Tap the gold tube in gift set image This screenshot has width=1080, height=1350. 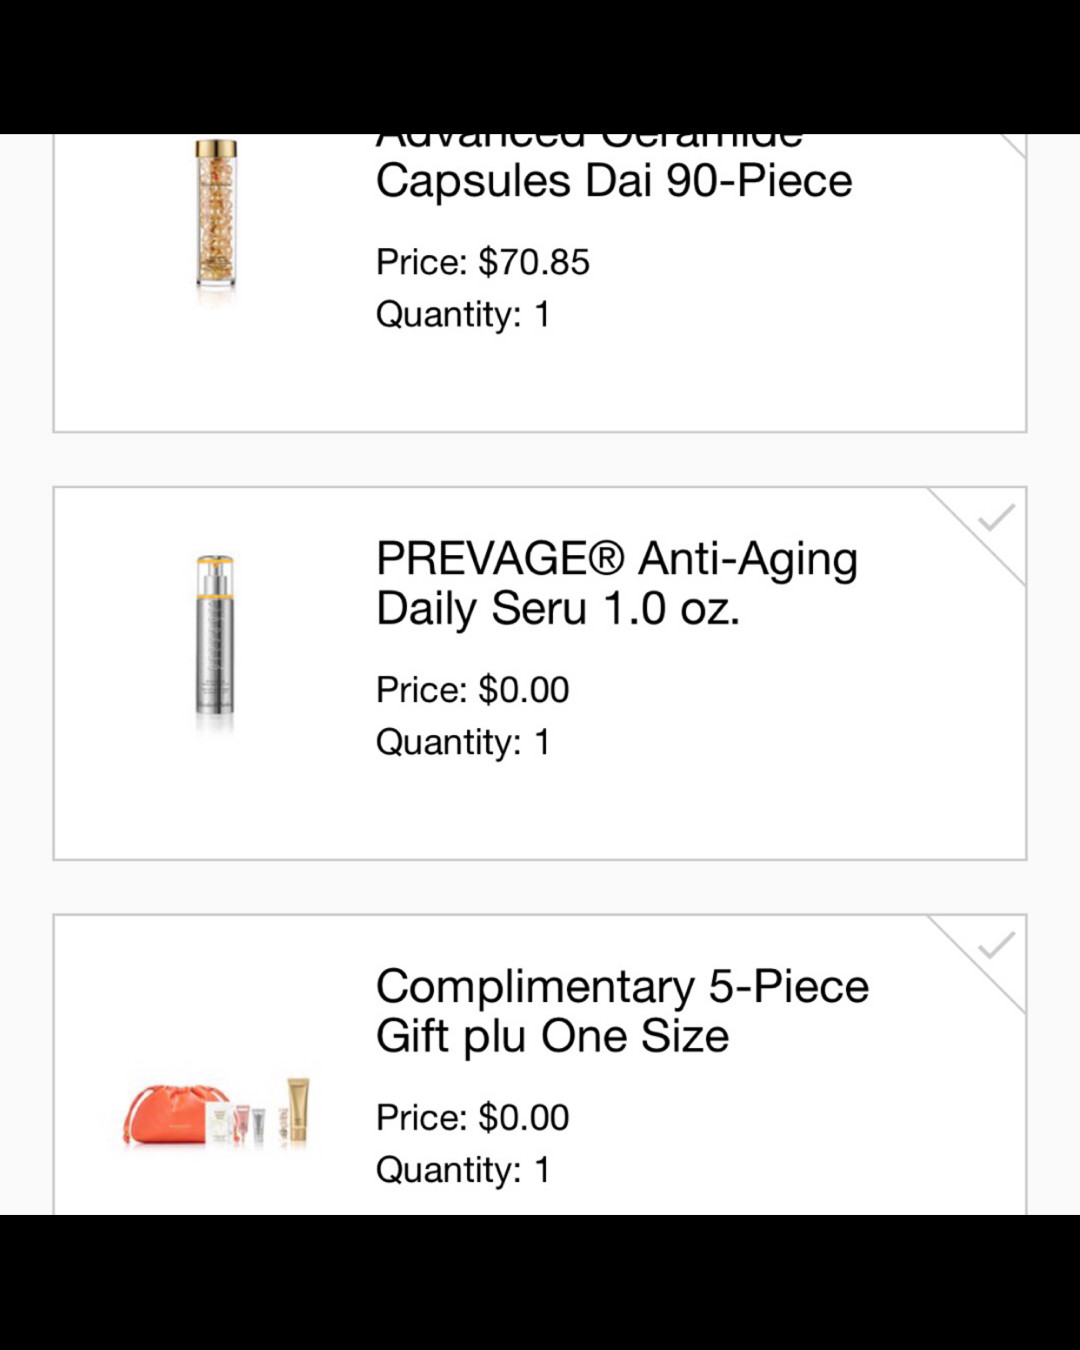pyautogui.click(x=298, y=1111)
